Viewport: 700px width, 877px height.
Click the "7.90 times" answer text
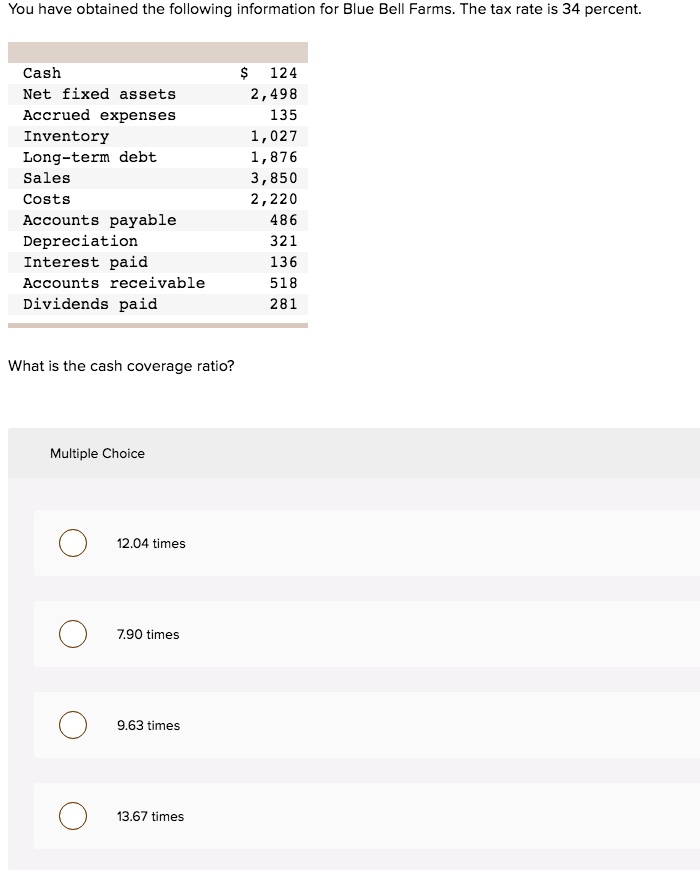pos(148,634)
